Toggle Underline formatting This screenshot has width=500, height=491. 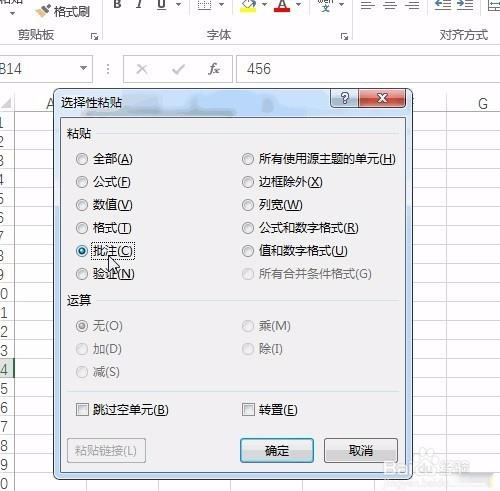162,5
